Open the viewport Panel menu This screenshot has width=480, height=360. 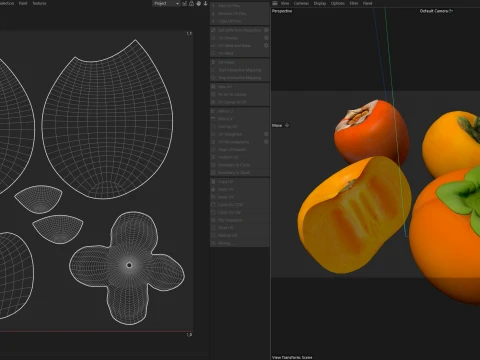[367, 3]
